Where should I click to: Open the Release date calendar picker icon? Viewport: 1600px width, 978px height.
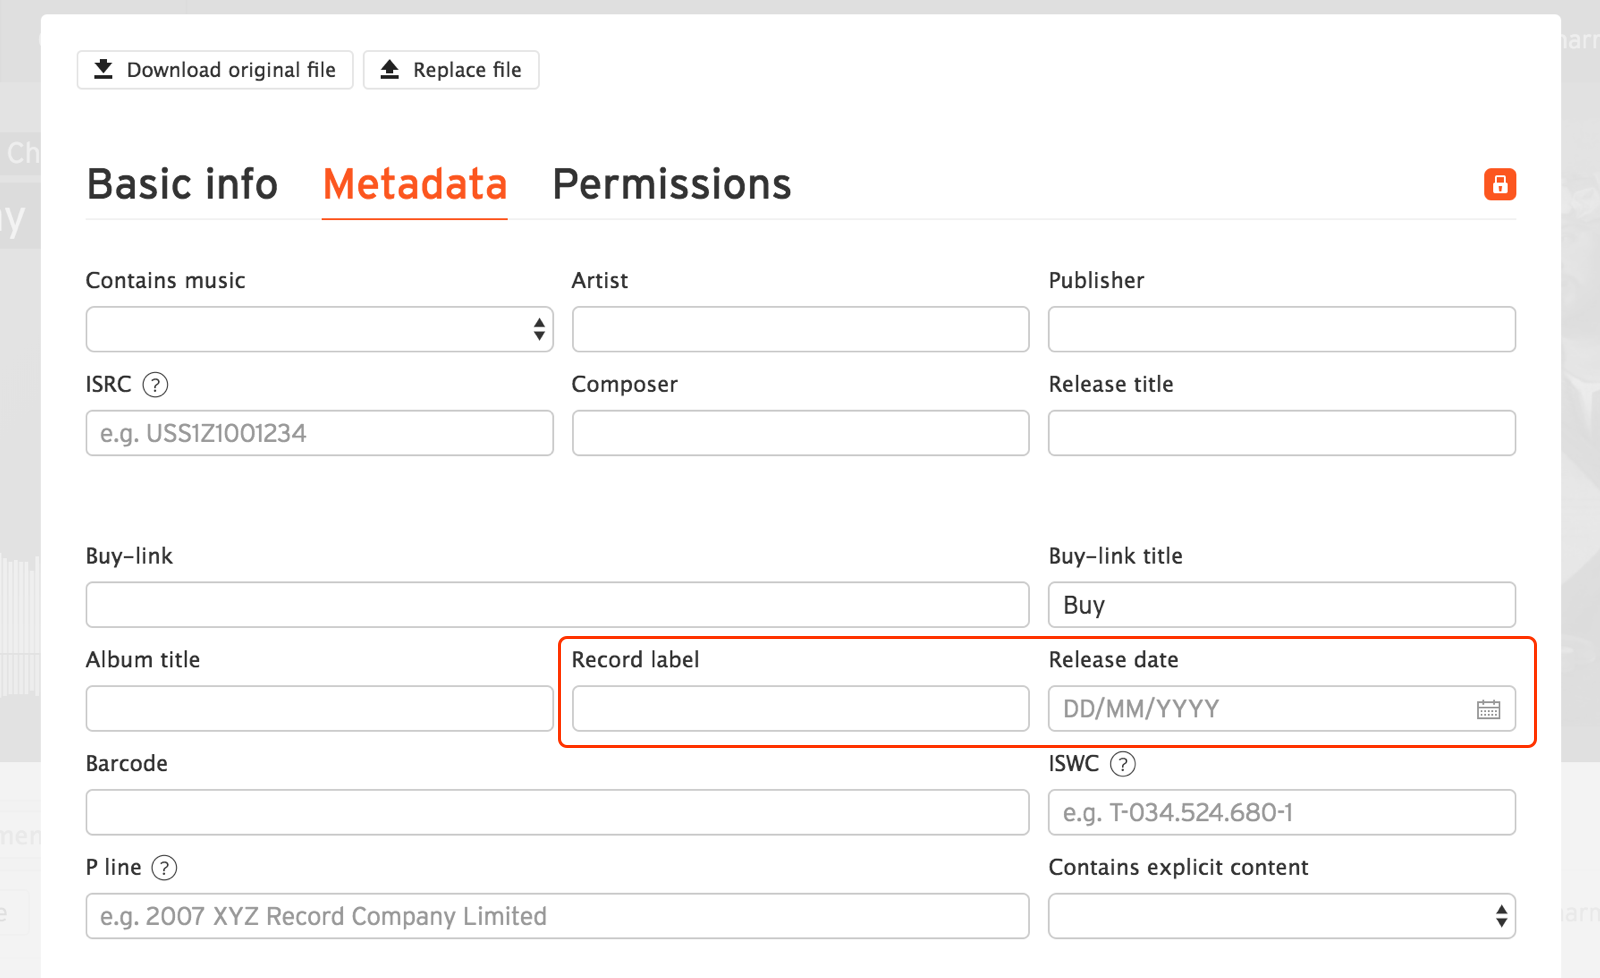1489,709
